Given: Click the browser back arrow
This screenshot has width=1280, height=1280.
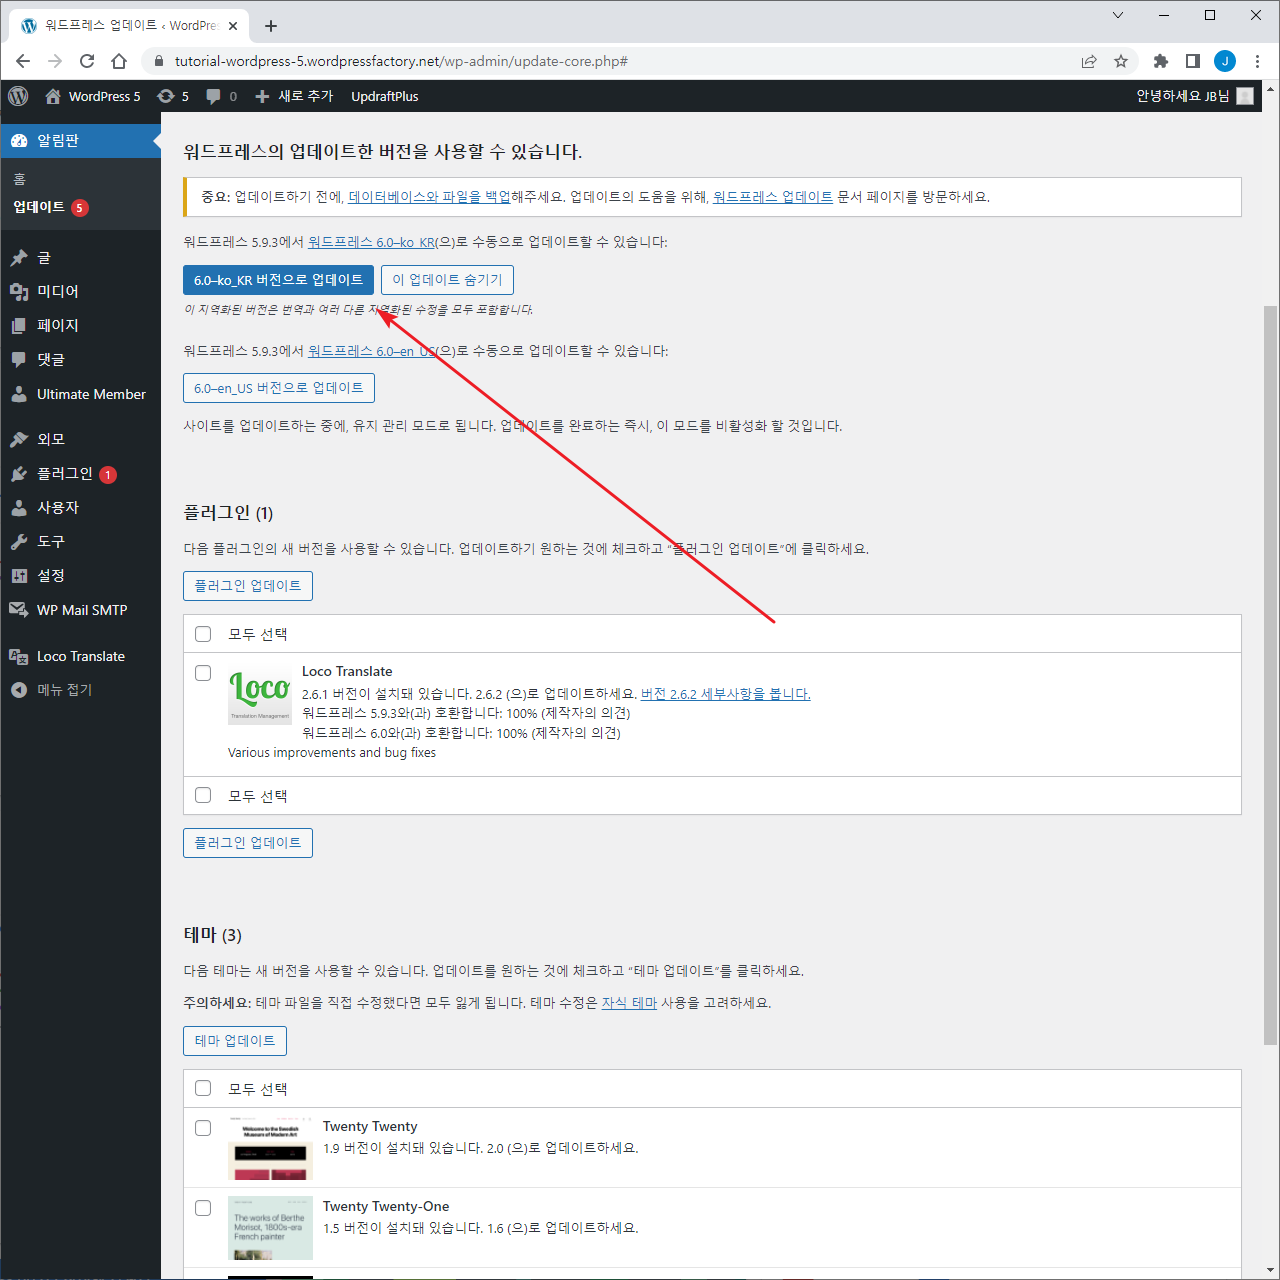Looking at the screenshot, I should coord(23,61).
